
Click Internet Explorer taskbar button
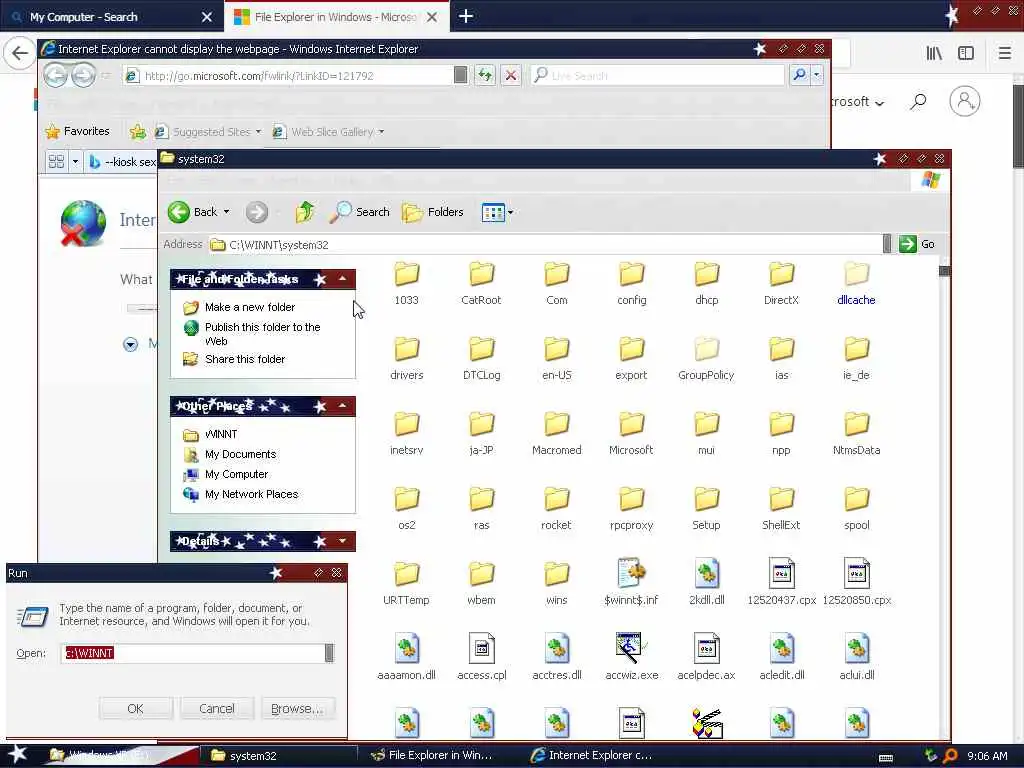pos(601,756)
